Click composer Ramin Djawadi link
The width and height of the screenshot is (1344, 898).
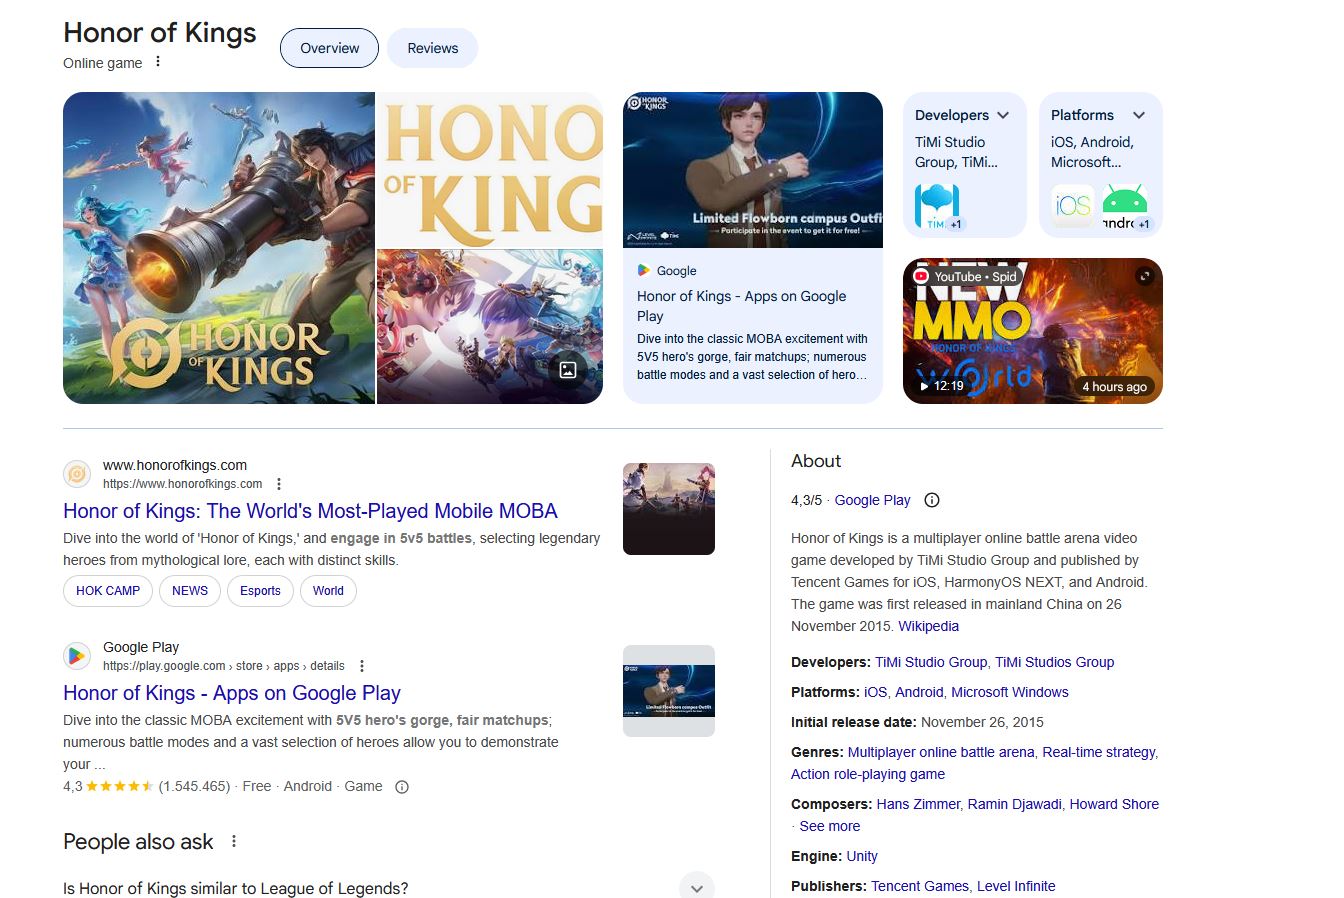coord(1015,804)
